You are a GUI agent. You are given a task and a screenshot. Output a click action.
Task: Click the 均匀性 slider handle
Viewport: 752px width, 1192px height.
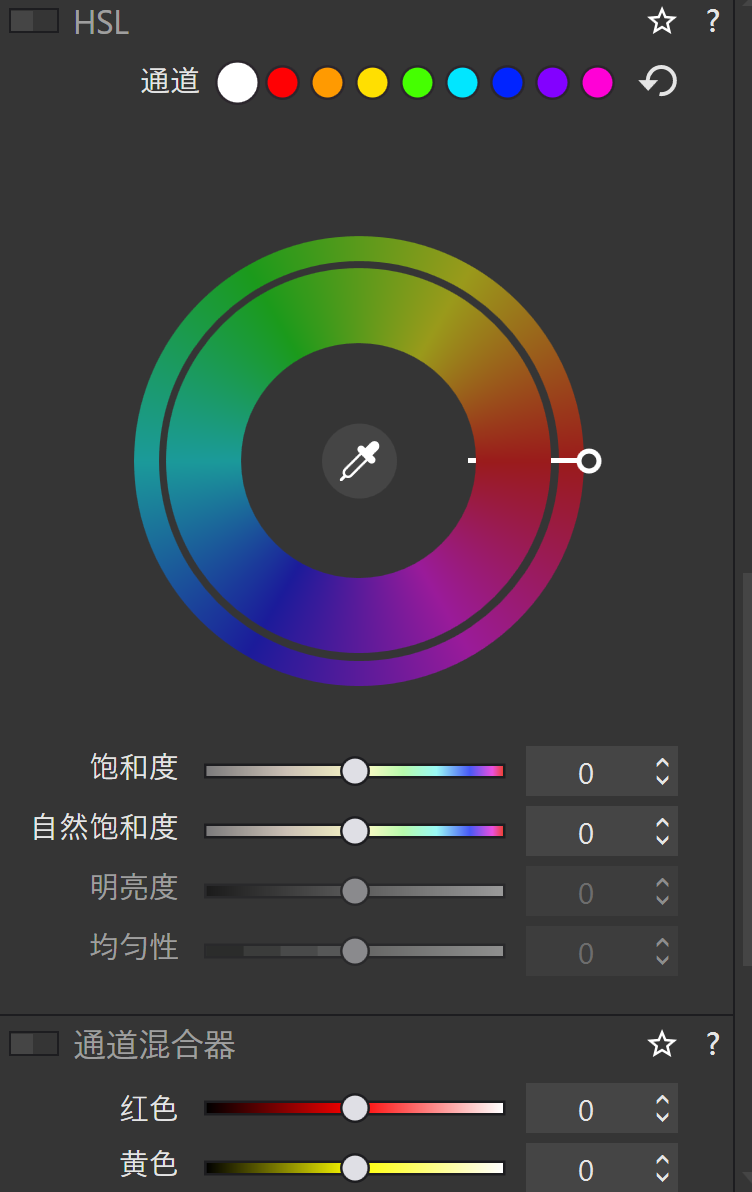point(354,951)
